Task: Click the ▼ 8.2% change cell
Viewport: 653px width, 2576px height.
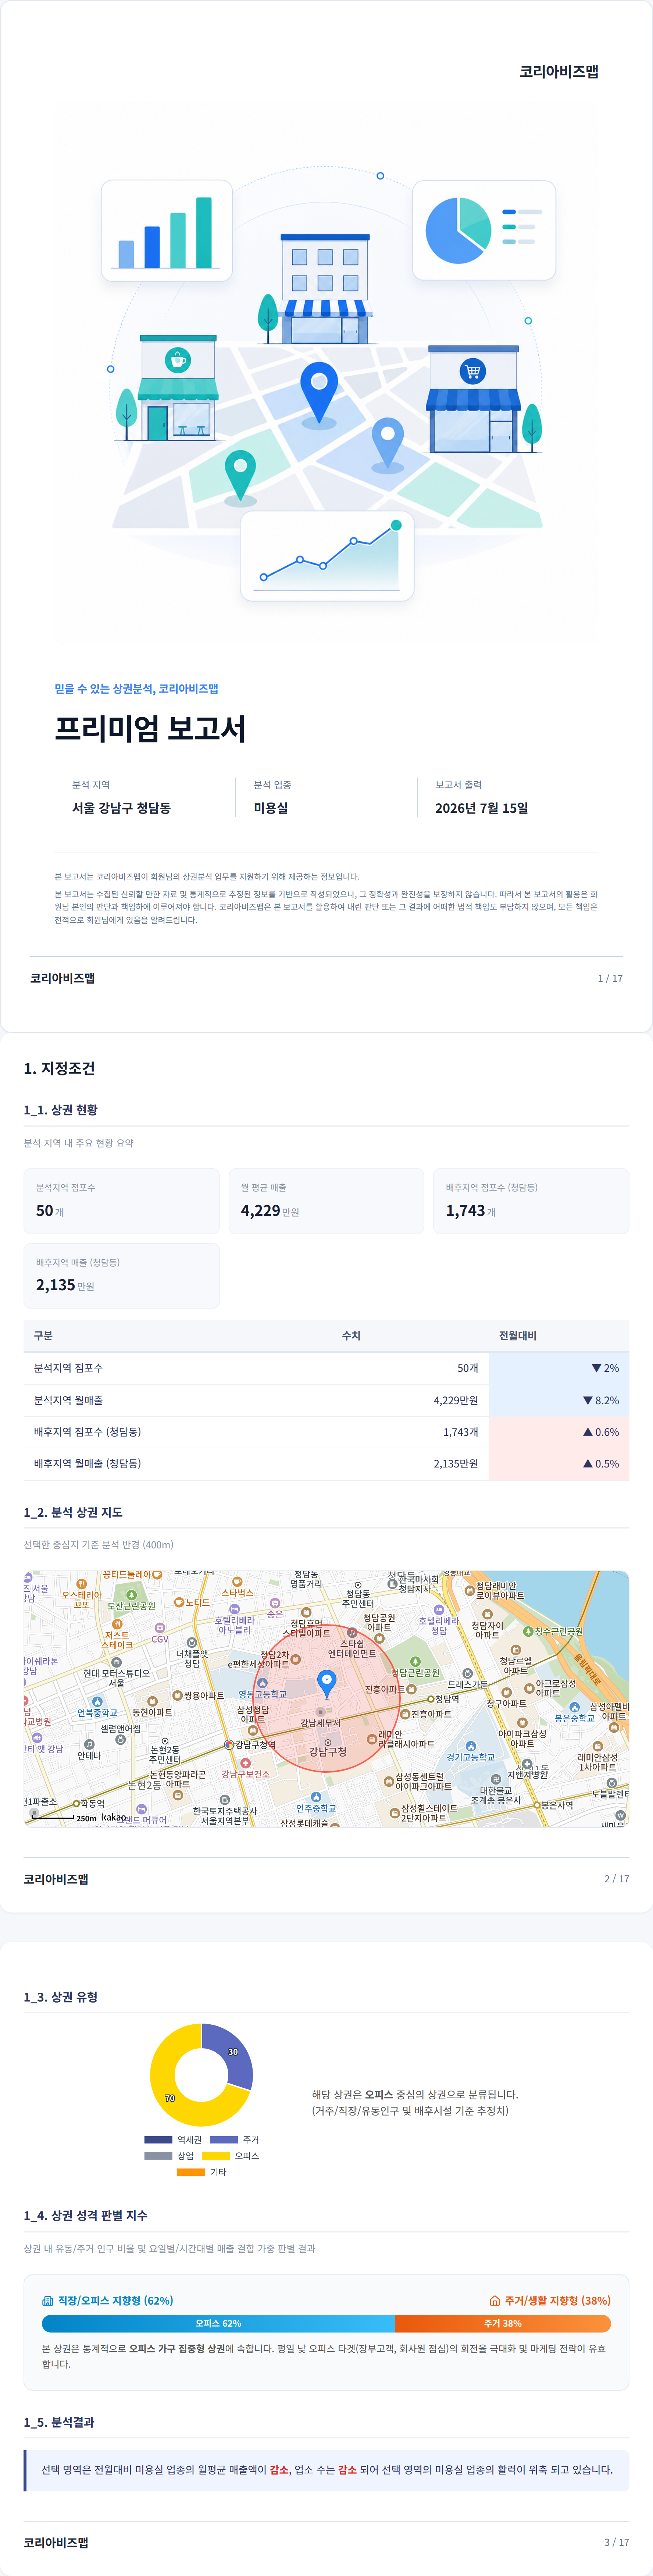Action: click(559, 1400)
